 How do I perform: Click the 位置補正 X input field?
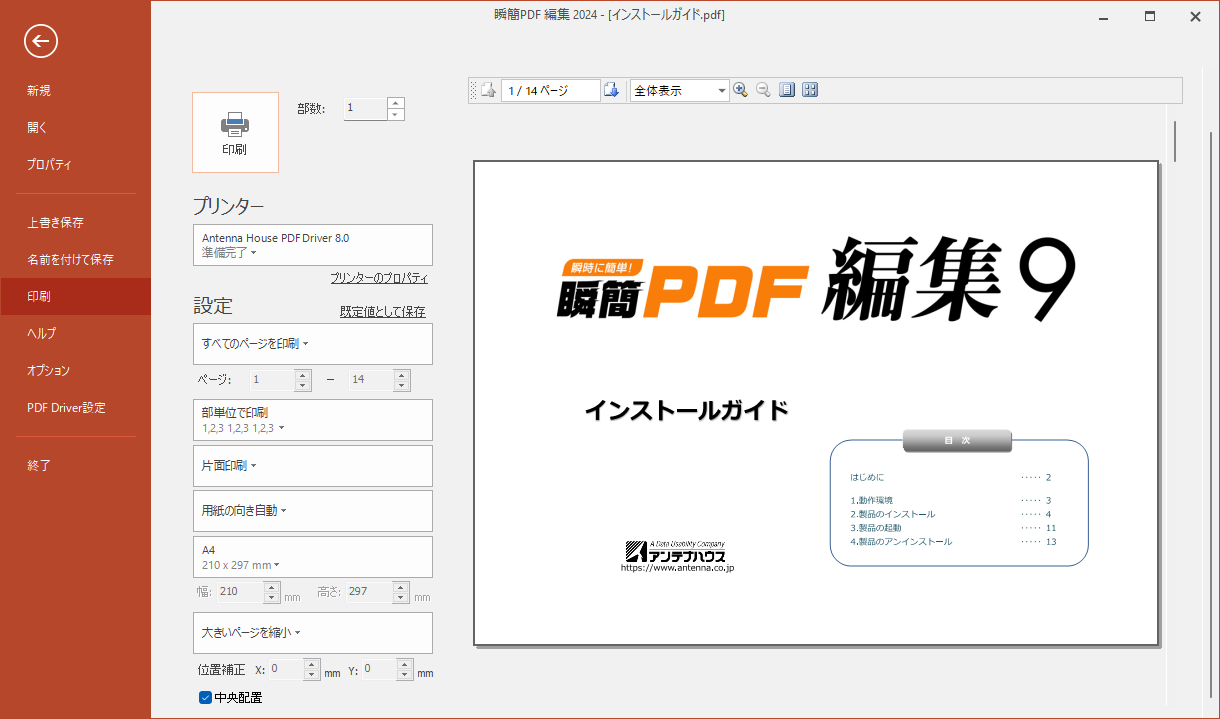[x=286, y=670]
